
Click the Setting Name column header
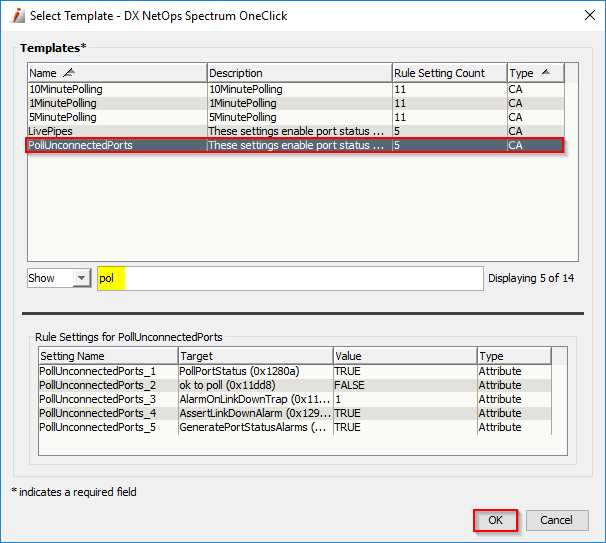108,356
